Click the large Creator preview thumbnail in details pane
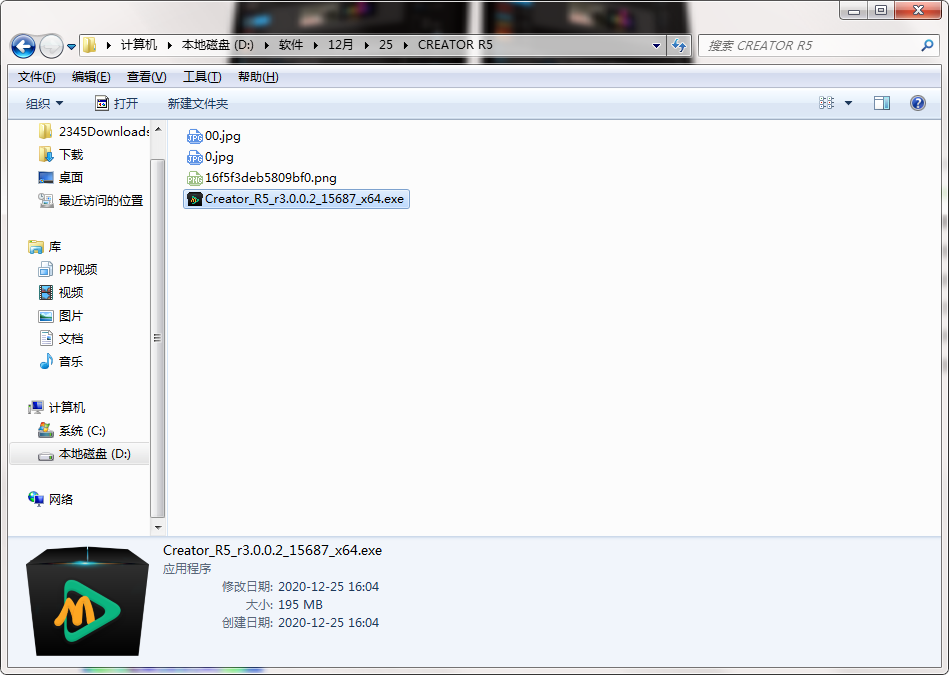The height and width of the screenshot is (675, 949). (x=87, y=601)
